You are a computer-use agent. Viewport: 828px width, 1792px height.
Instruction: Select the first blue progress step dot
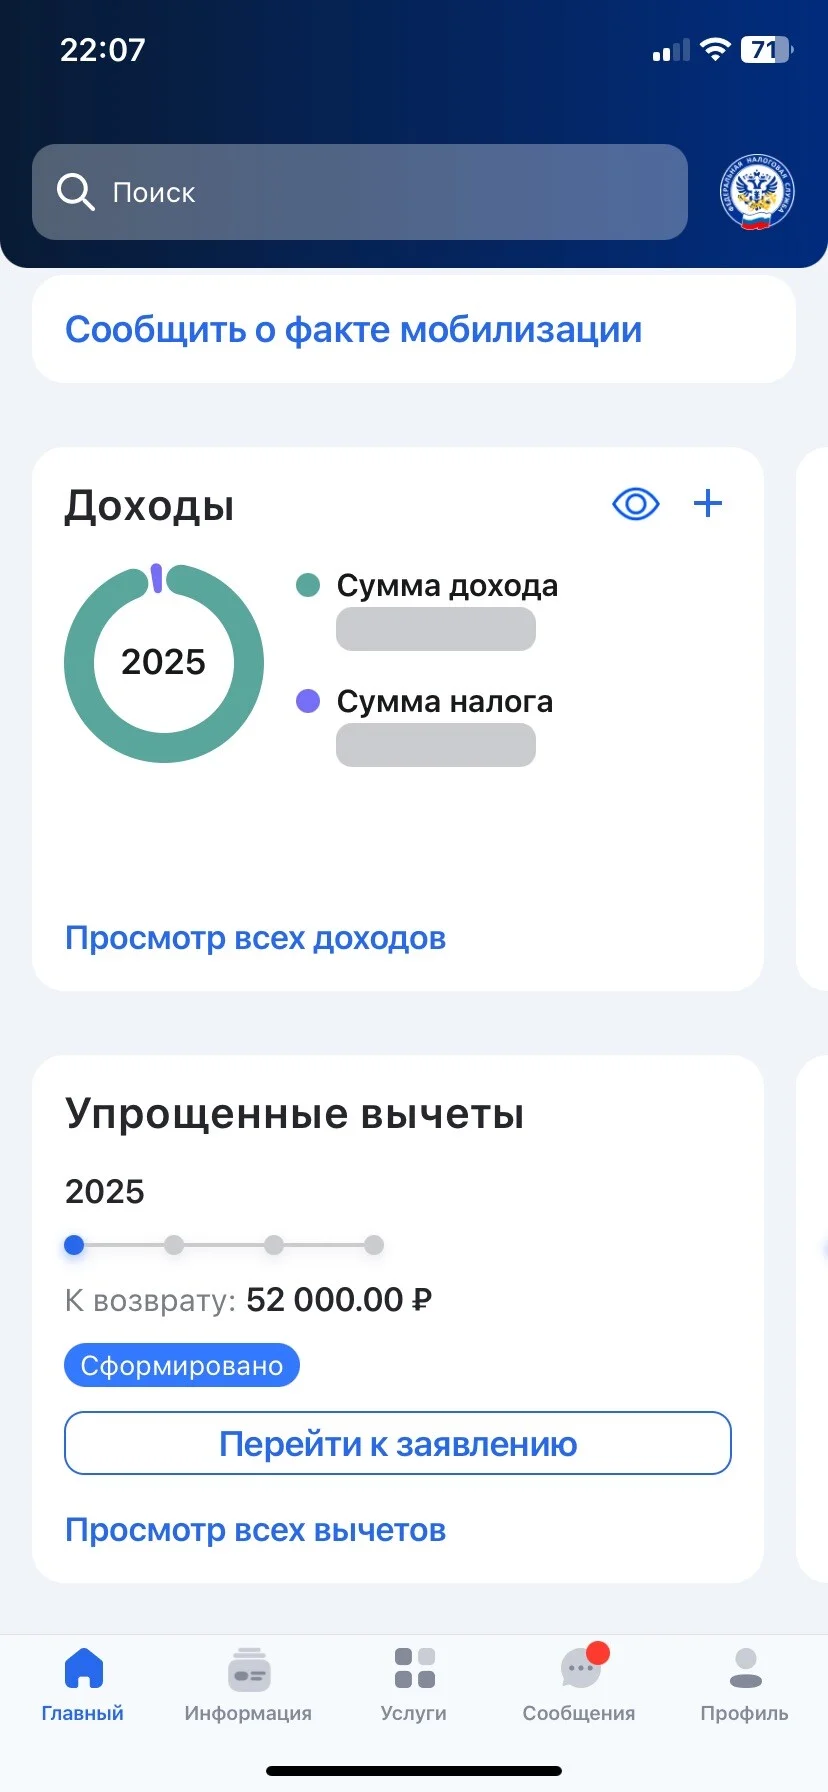tap(74, 1245)
